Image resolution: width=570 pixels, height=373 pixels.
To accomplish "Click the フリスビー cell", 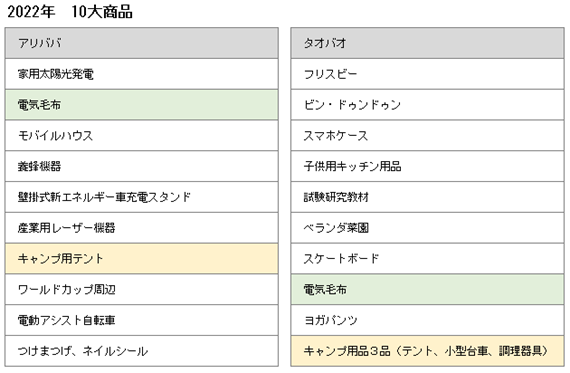I will [x=427, y=74].
